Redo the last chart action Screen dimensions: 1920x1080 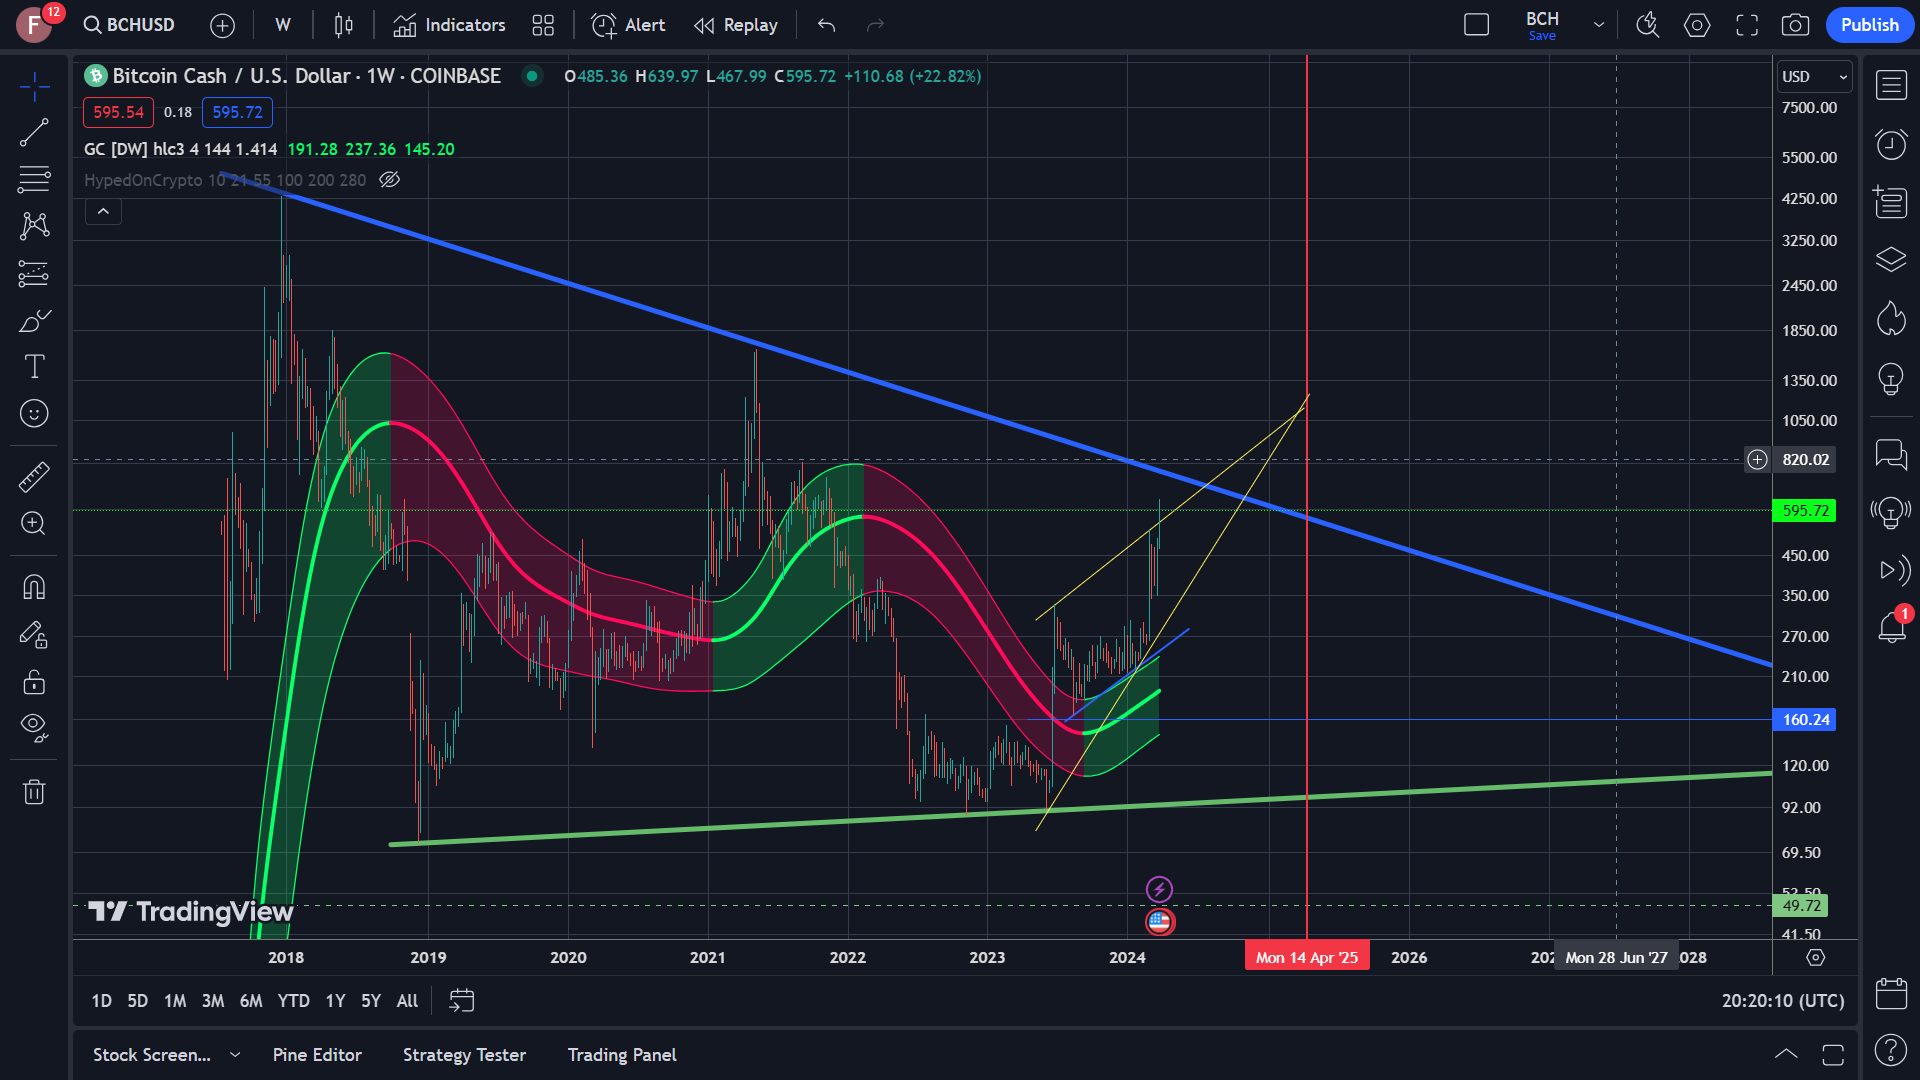click(875, 25)
